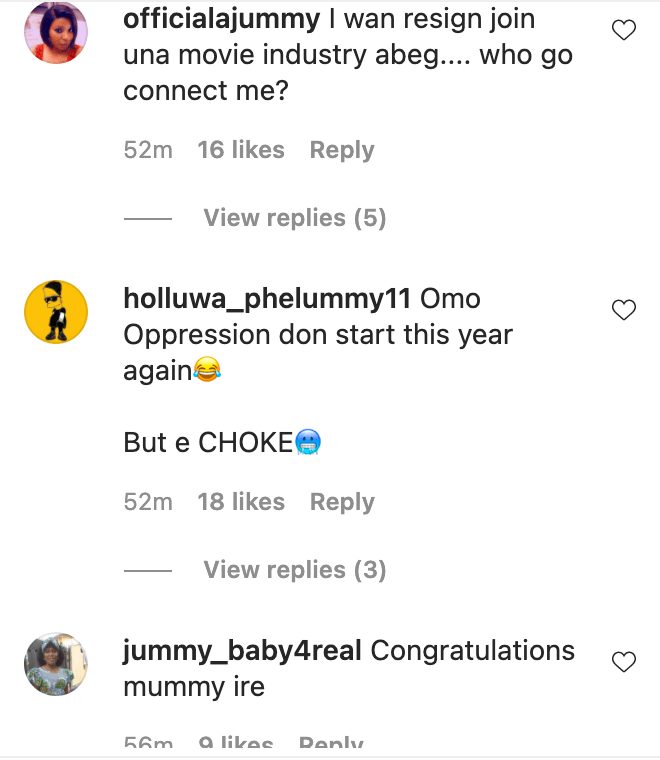The image size is (660, 760).
Task: Open officialajummy's profile picture
Action: click(x=56, y=31)
